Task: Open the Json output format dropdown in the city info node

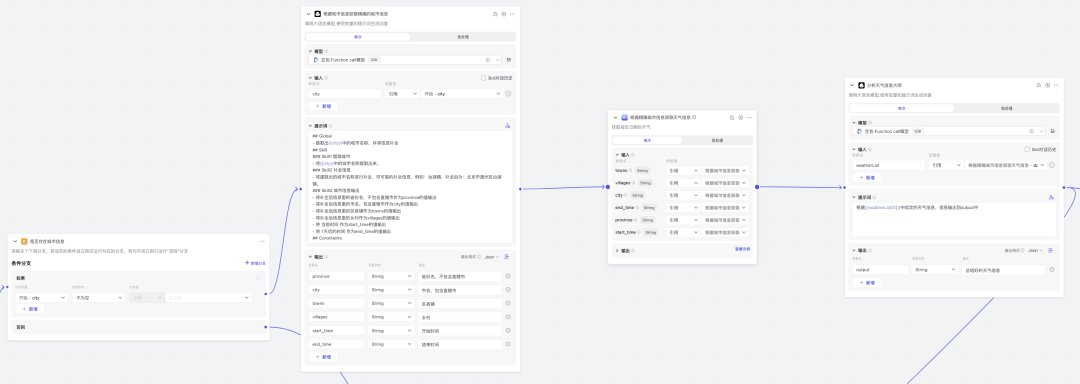Action: tap(491, 257)
